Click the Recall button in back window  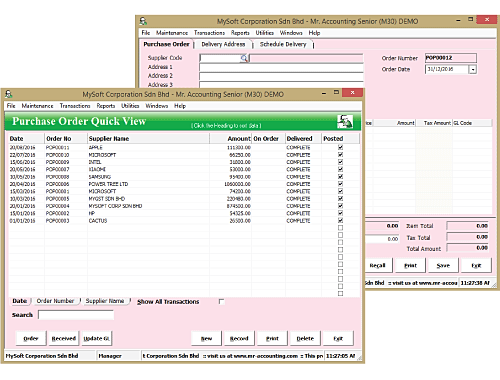(378, 266)
